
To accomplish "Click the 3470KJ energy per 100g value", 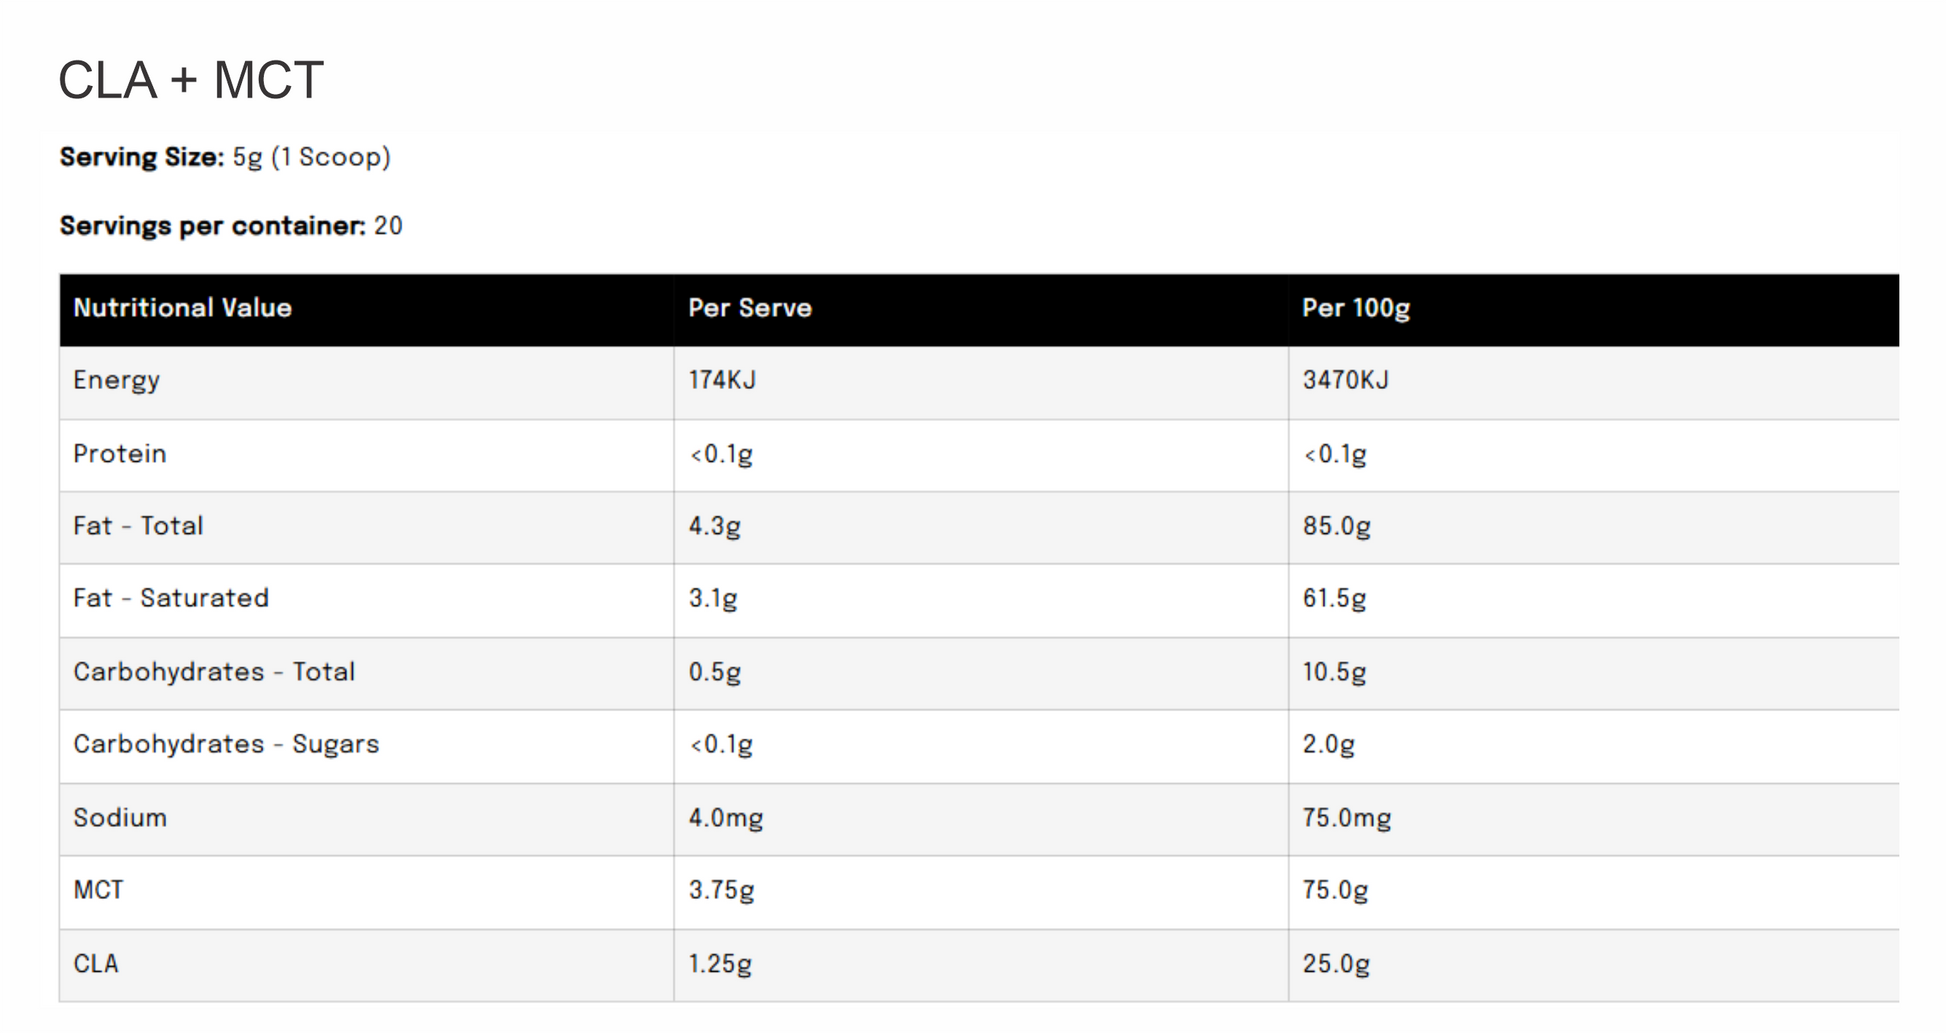I will tap(1345, 380).
